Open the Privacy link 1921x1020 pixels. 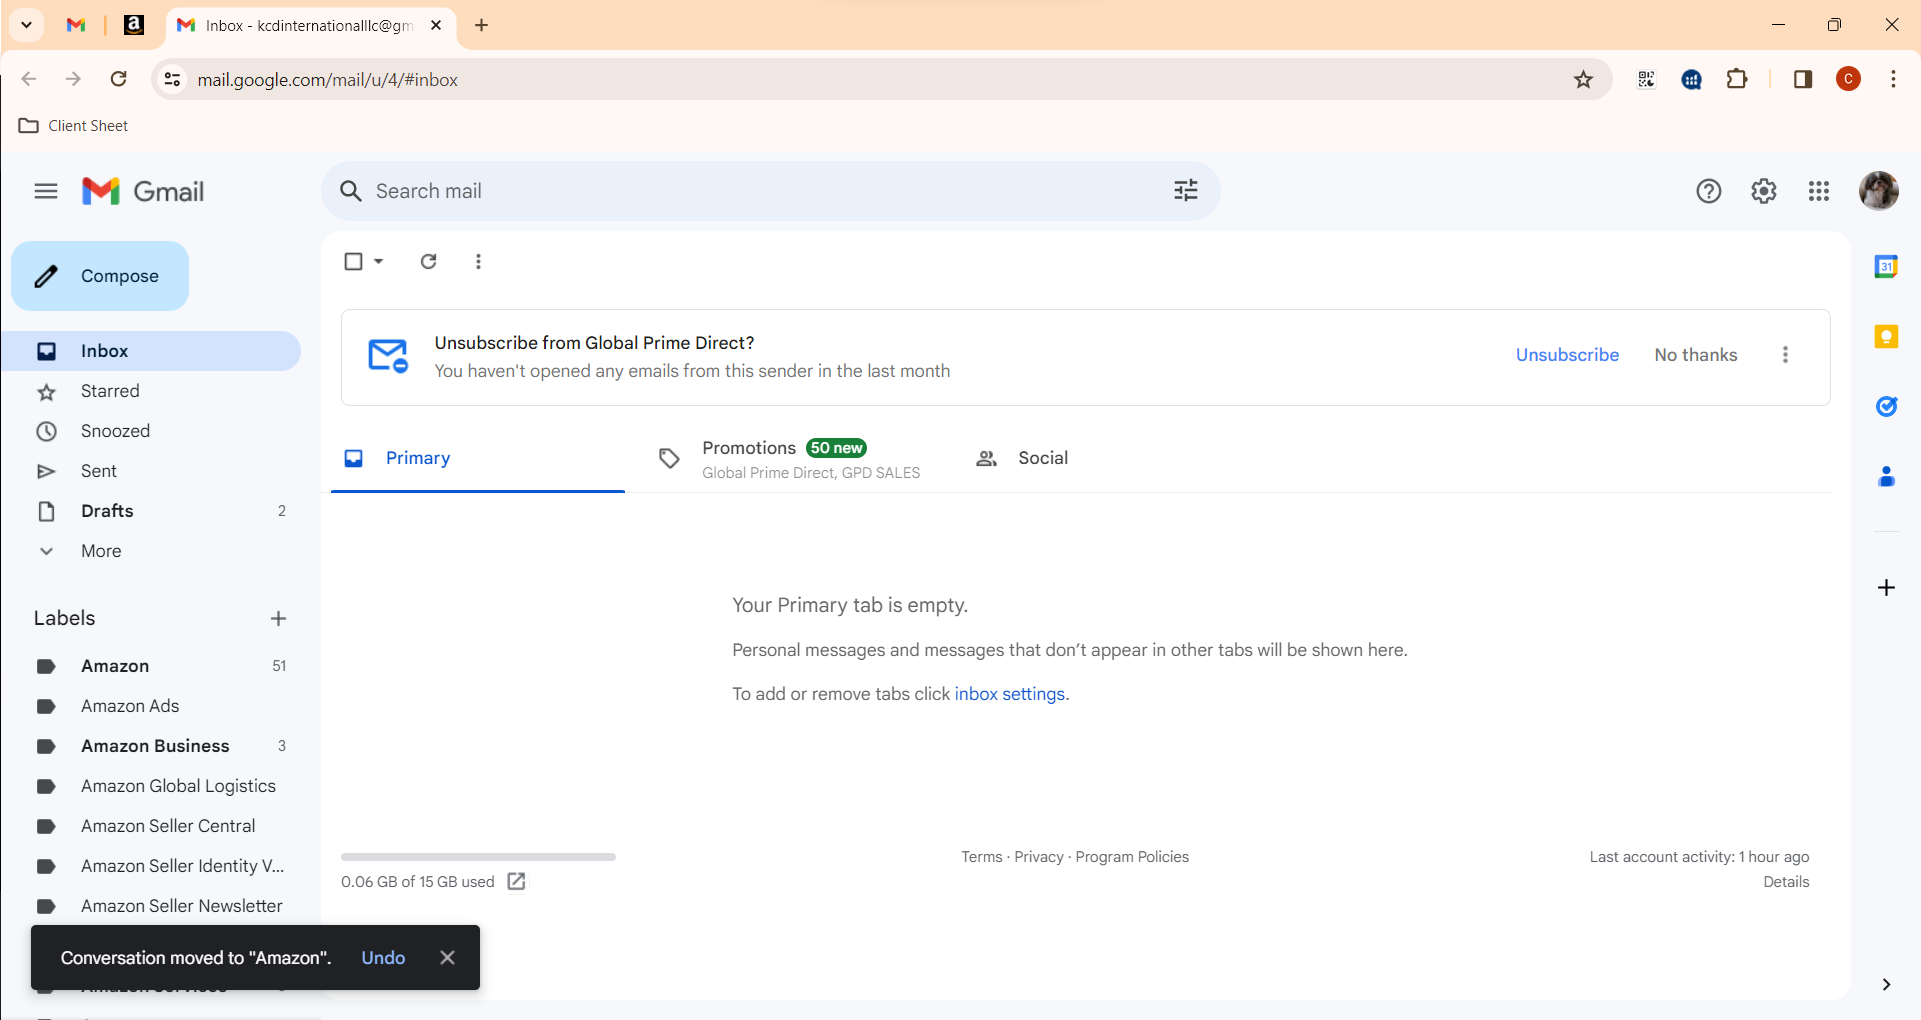click(1039, 857)
